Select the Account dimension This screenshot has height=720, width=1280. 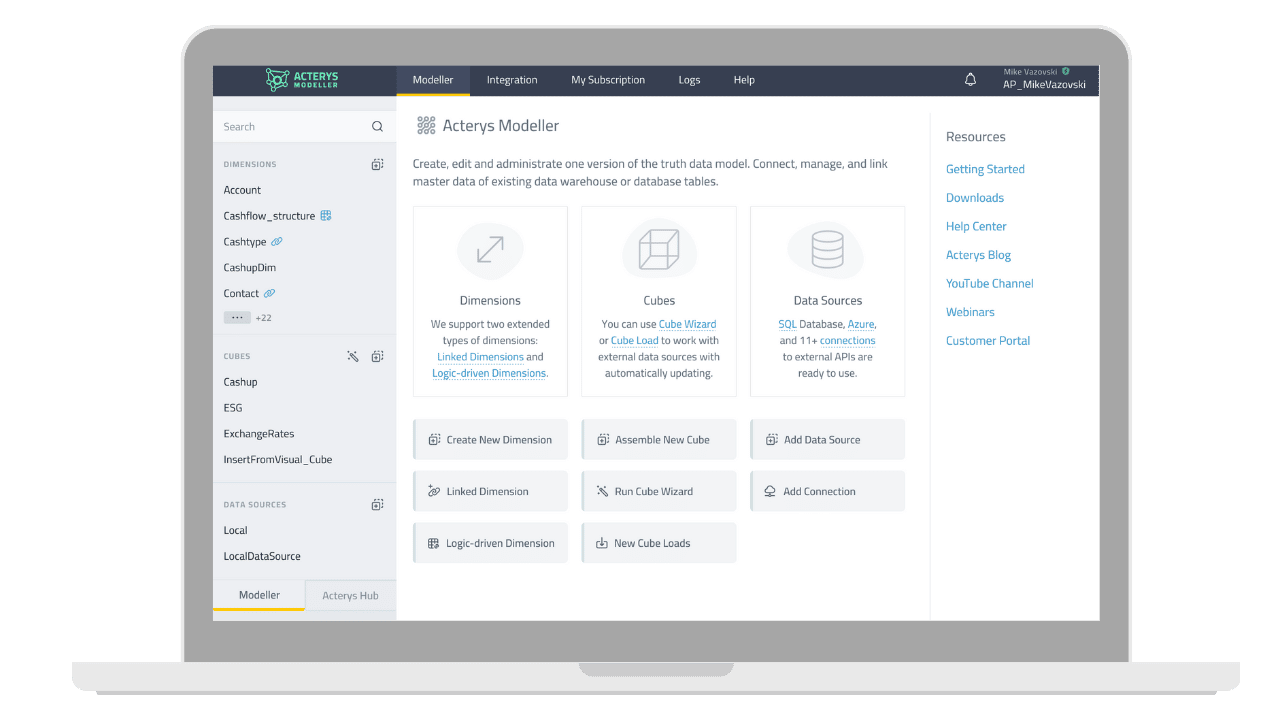click(x=242, y=190)
